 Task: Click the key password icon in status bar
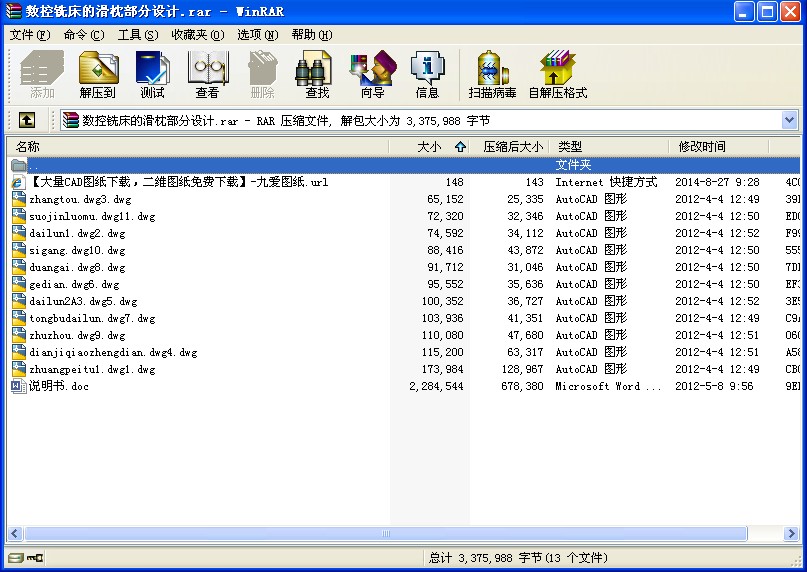[x=35, y=558]
